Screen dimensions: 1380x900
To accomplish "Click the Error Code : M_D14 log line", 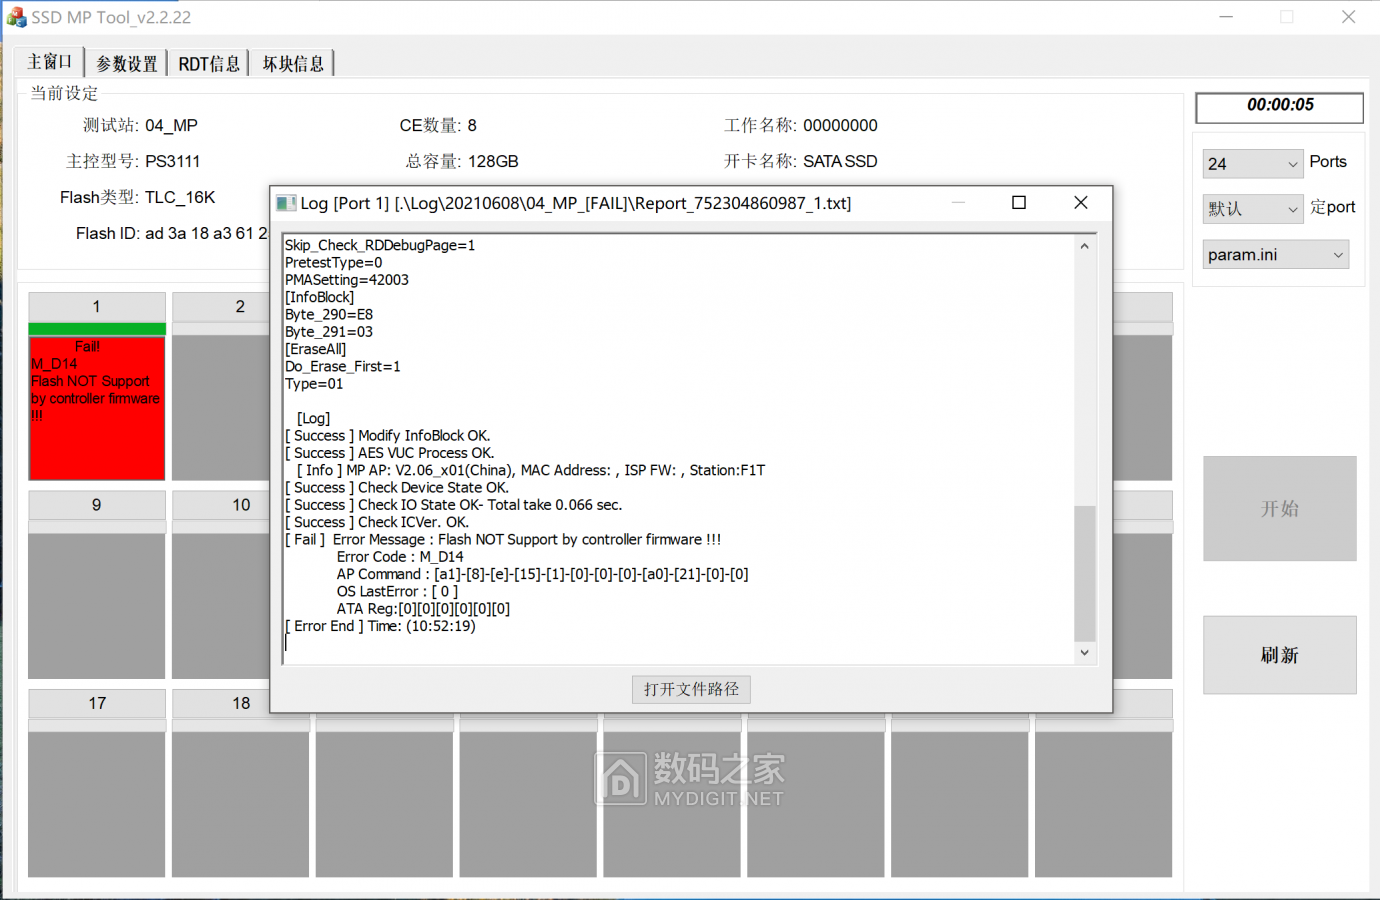I will [x=400, y=557].
